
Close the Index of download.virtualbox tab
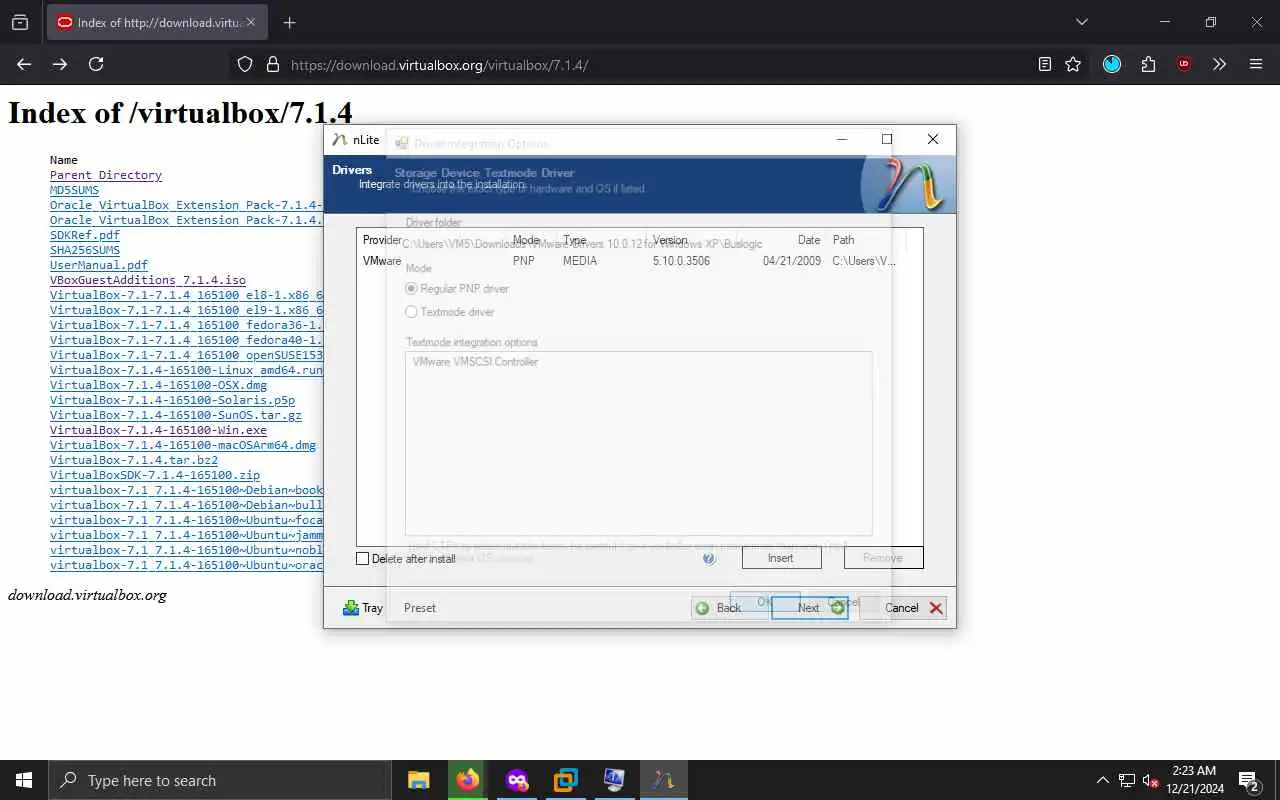click(250, 22)
